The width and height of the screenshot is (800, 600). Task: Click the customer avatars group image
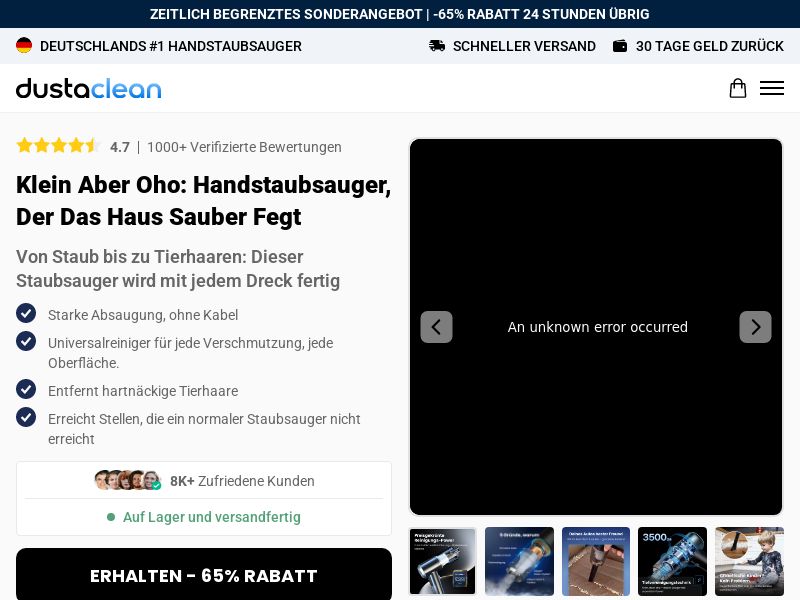(127, 481)
